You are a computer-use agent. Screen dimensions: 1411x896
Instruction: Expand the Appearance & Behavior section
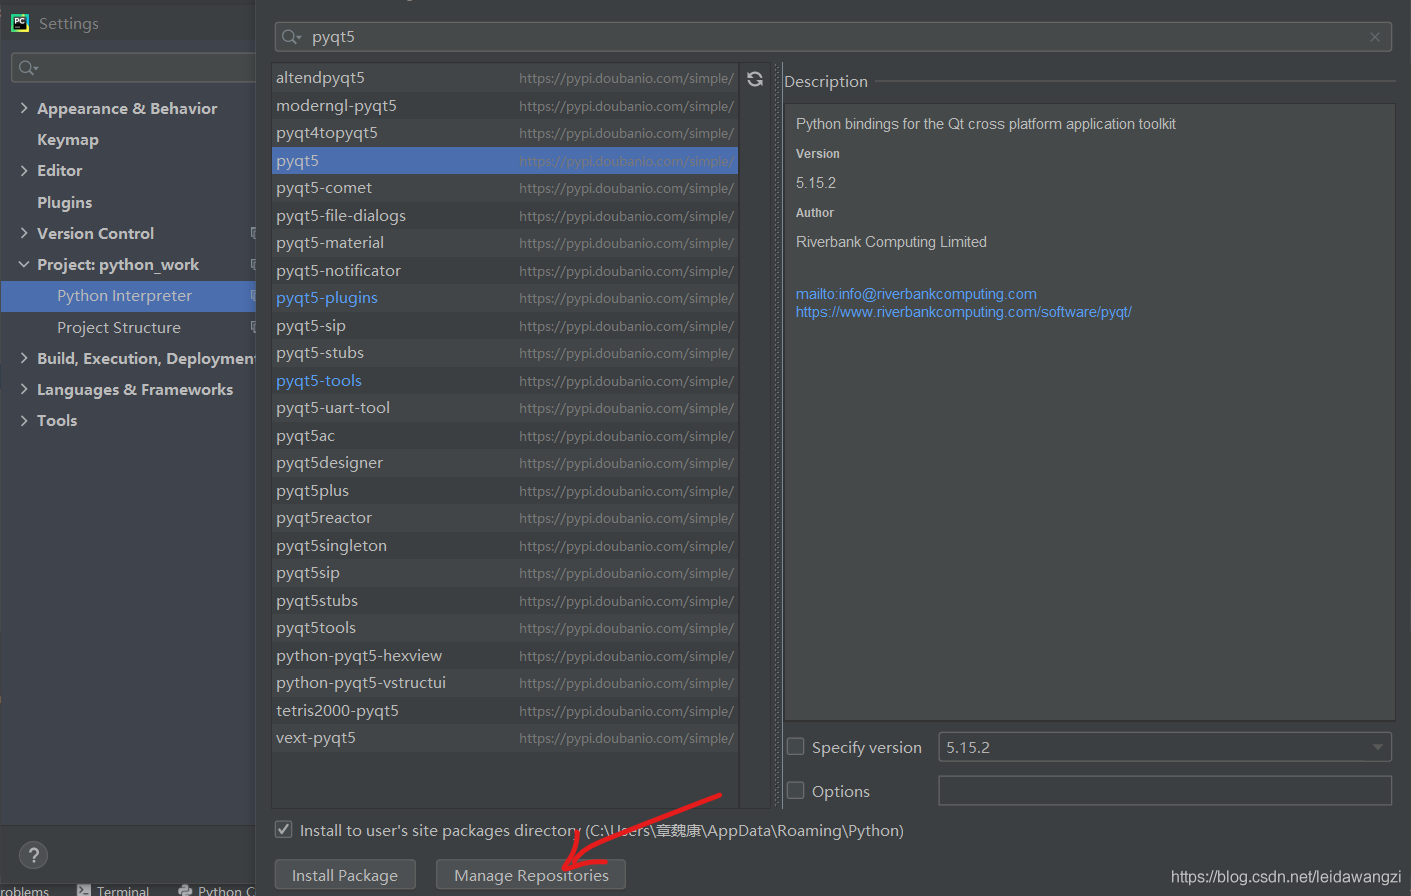point(24,108)
